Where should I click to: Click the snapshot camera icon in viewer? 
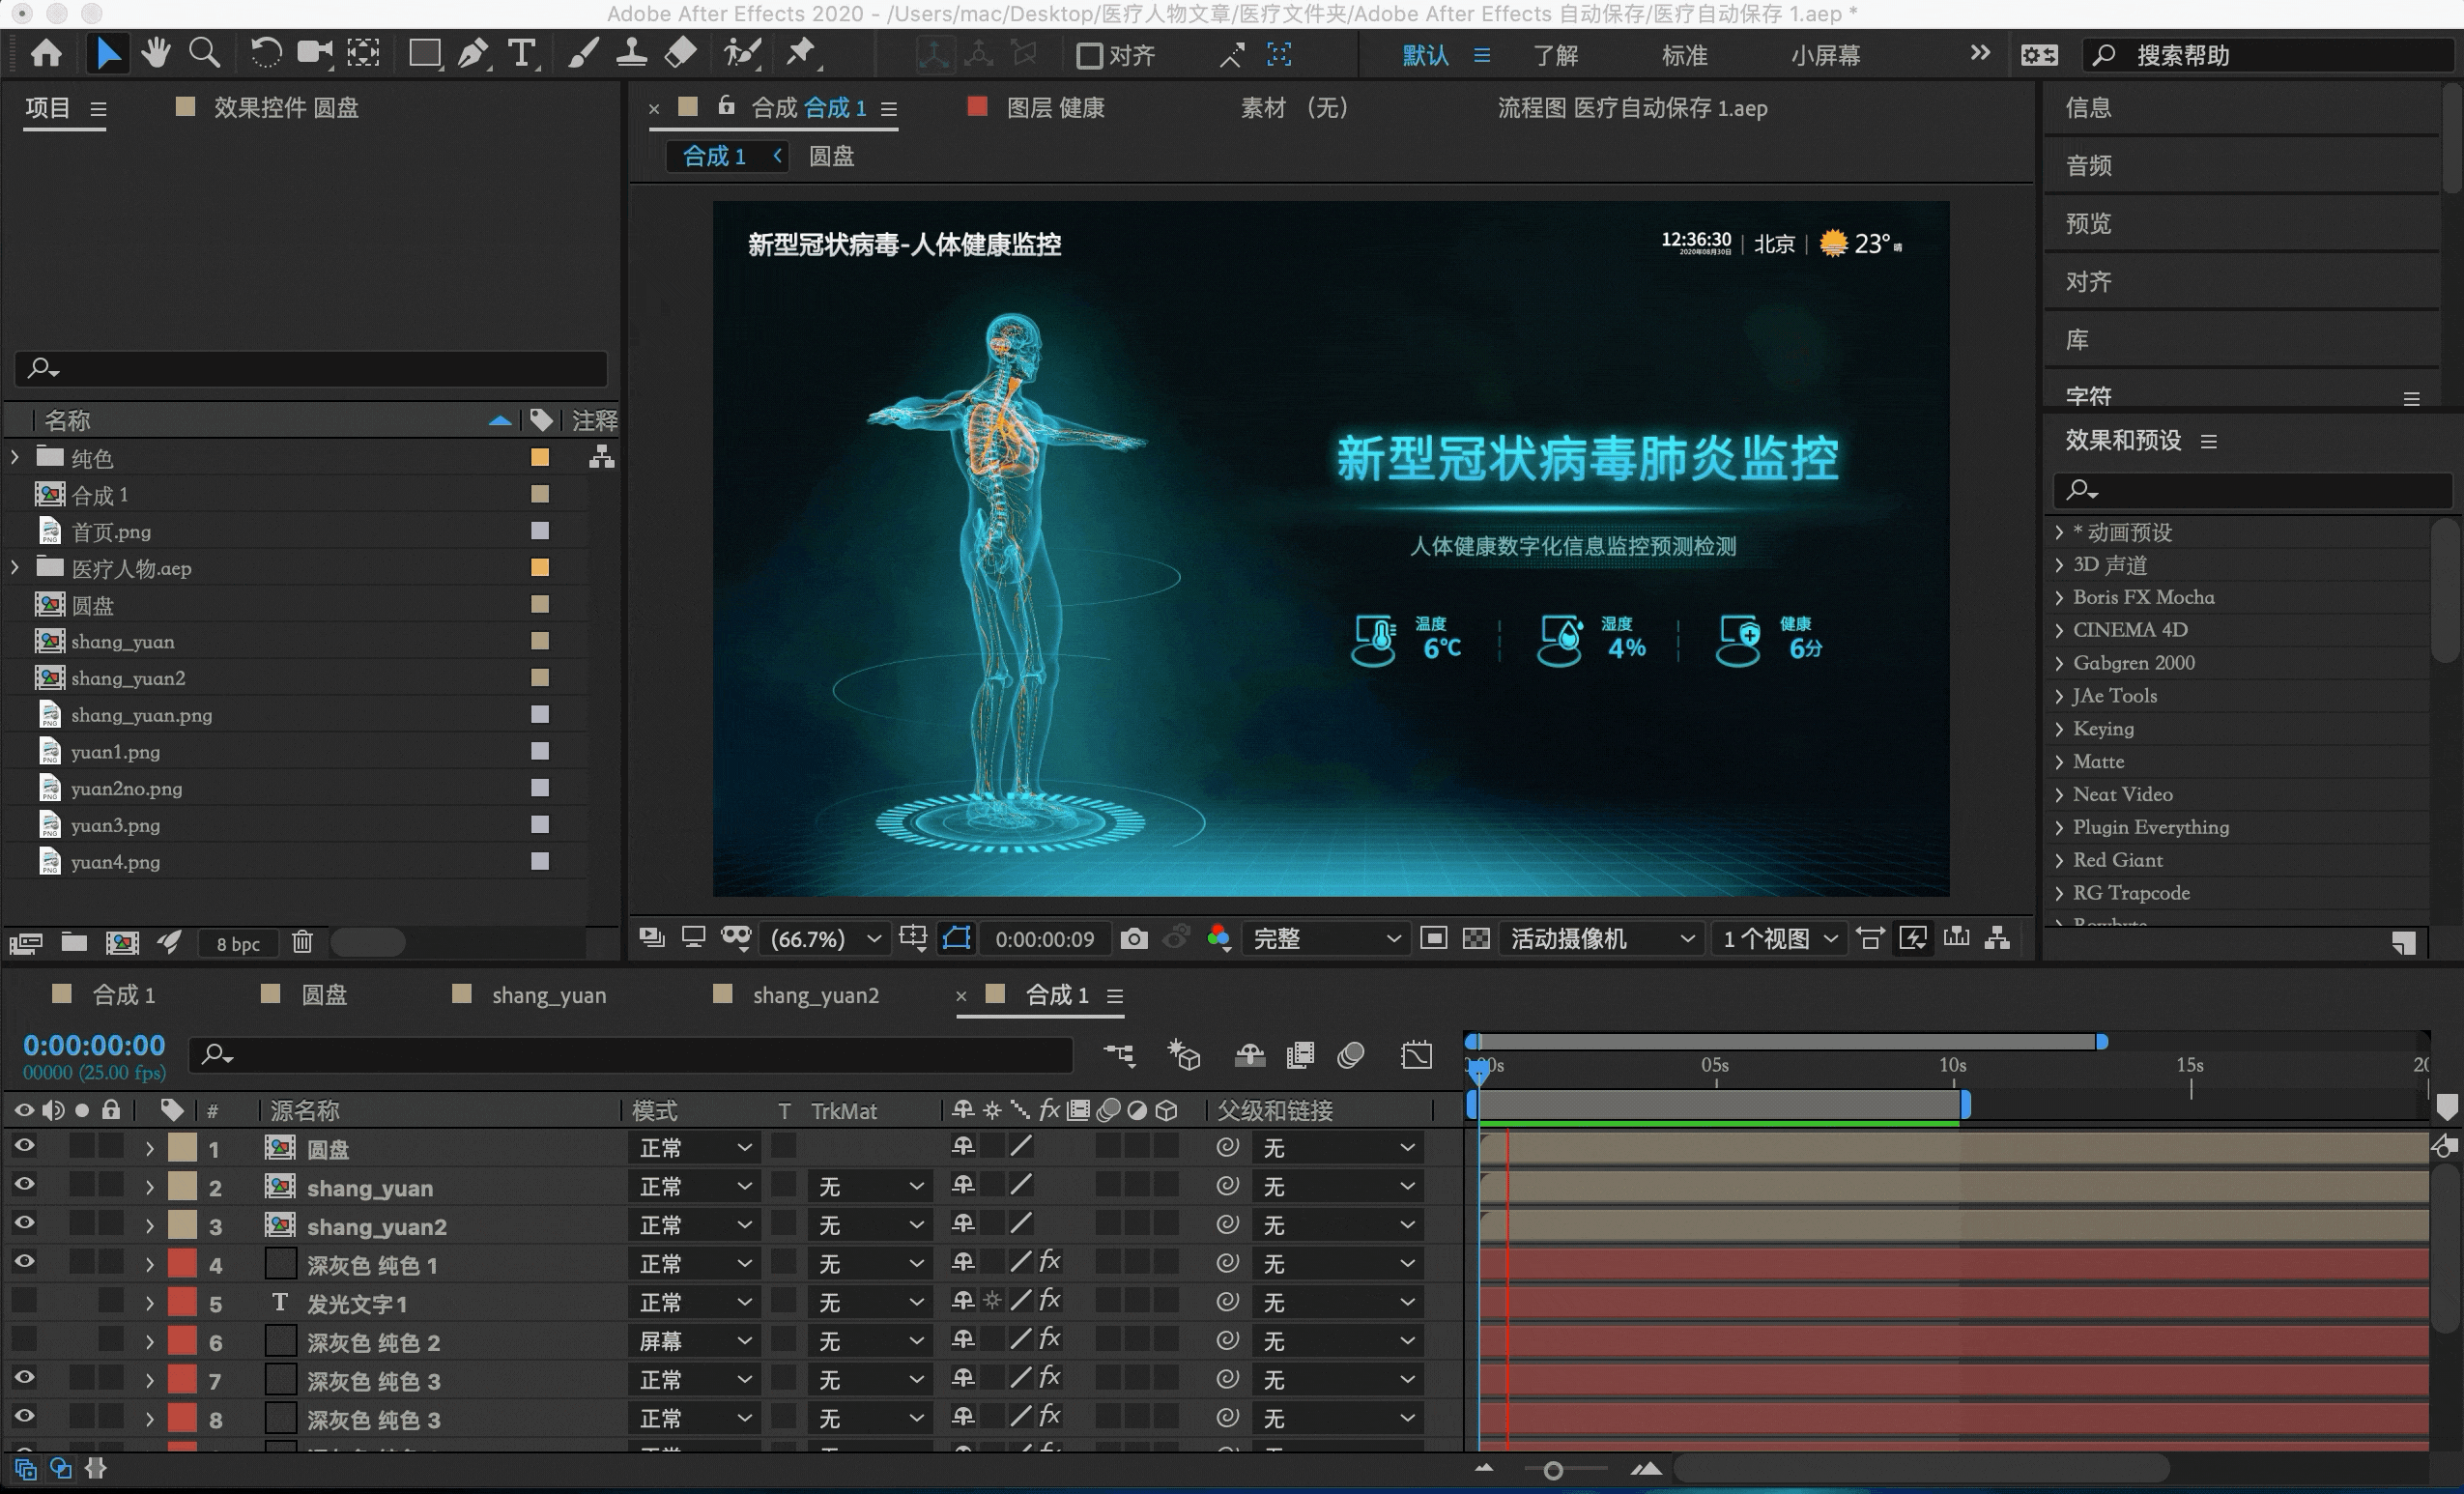(x=1133, y=938)
